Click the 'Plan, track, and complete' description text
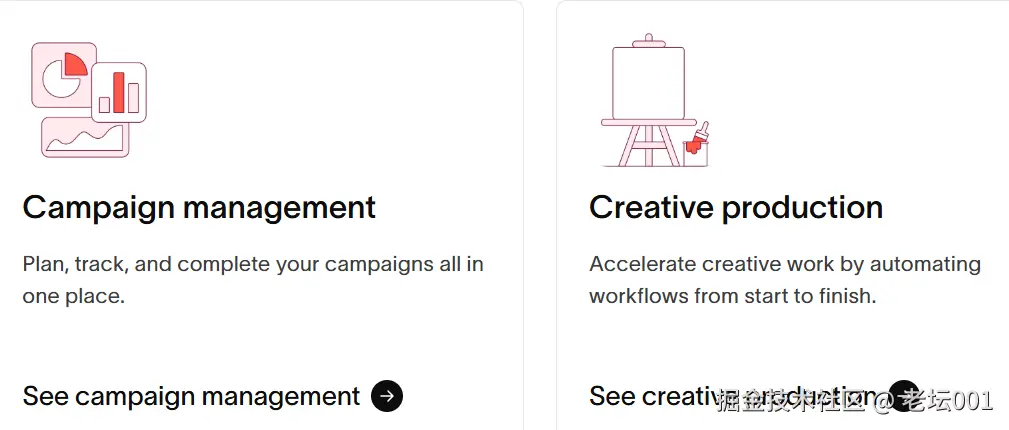 pos(252,265)
